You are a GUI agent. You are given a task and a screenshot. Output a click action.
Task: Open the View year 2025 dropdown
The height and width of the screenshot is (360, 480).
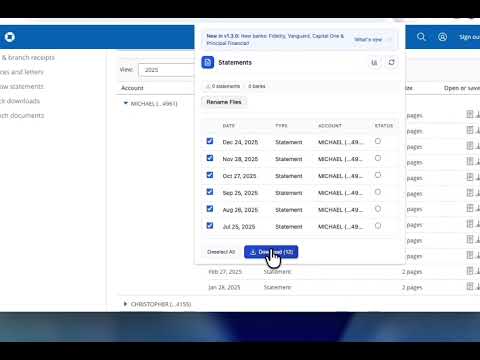tap(167, 70)
